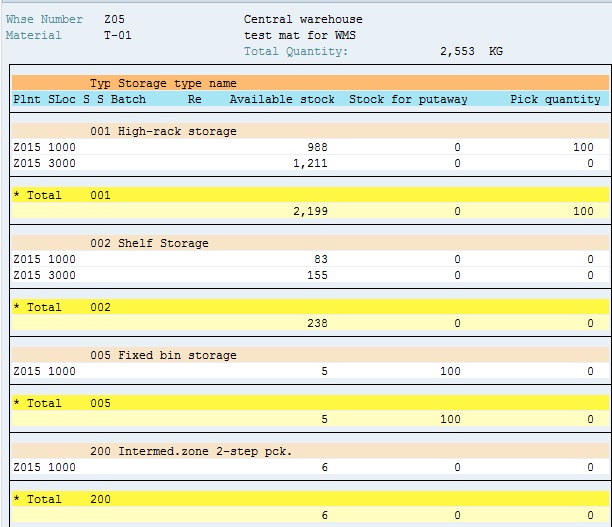Select '200 Intermed.zone 2-step pck.' group heading
The height and width of the screenshot is (527, 612).
click(x=191, y=451)
